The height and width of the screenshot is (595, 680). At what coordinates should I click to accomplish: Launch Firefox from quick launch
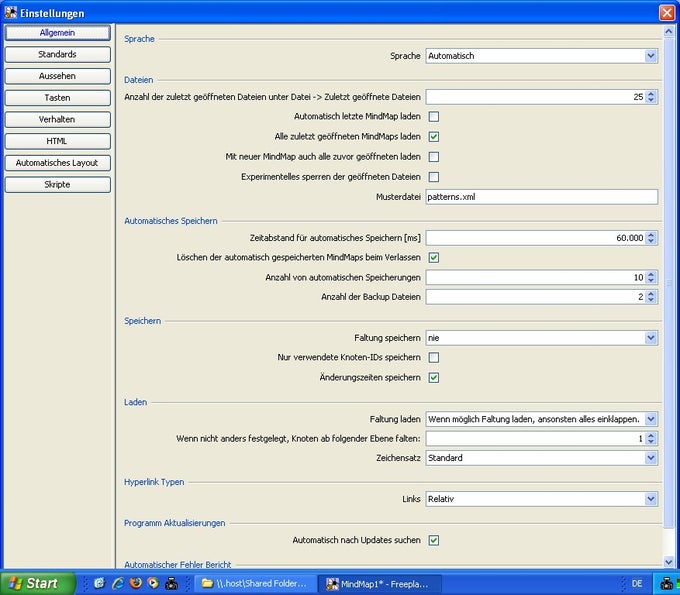(x=136, y=583)
